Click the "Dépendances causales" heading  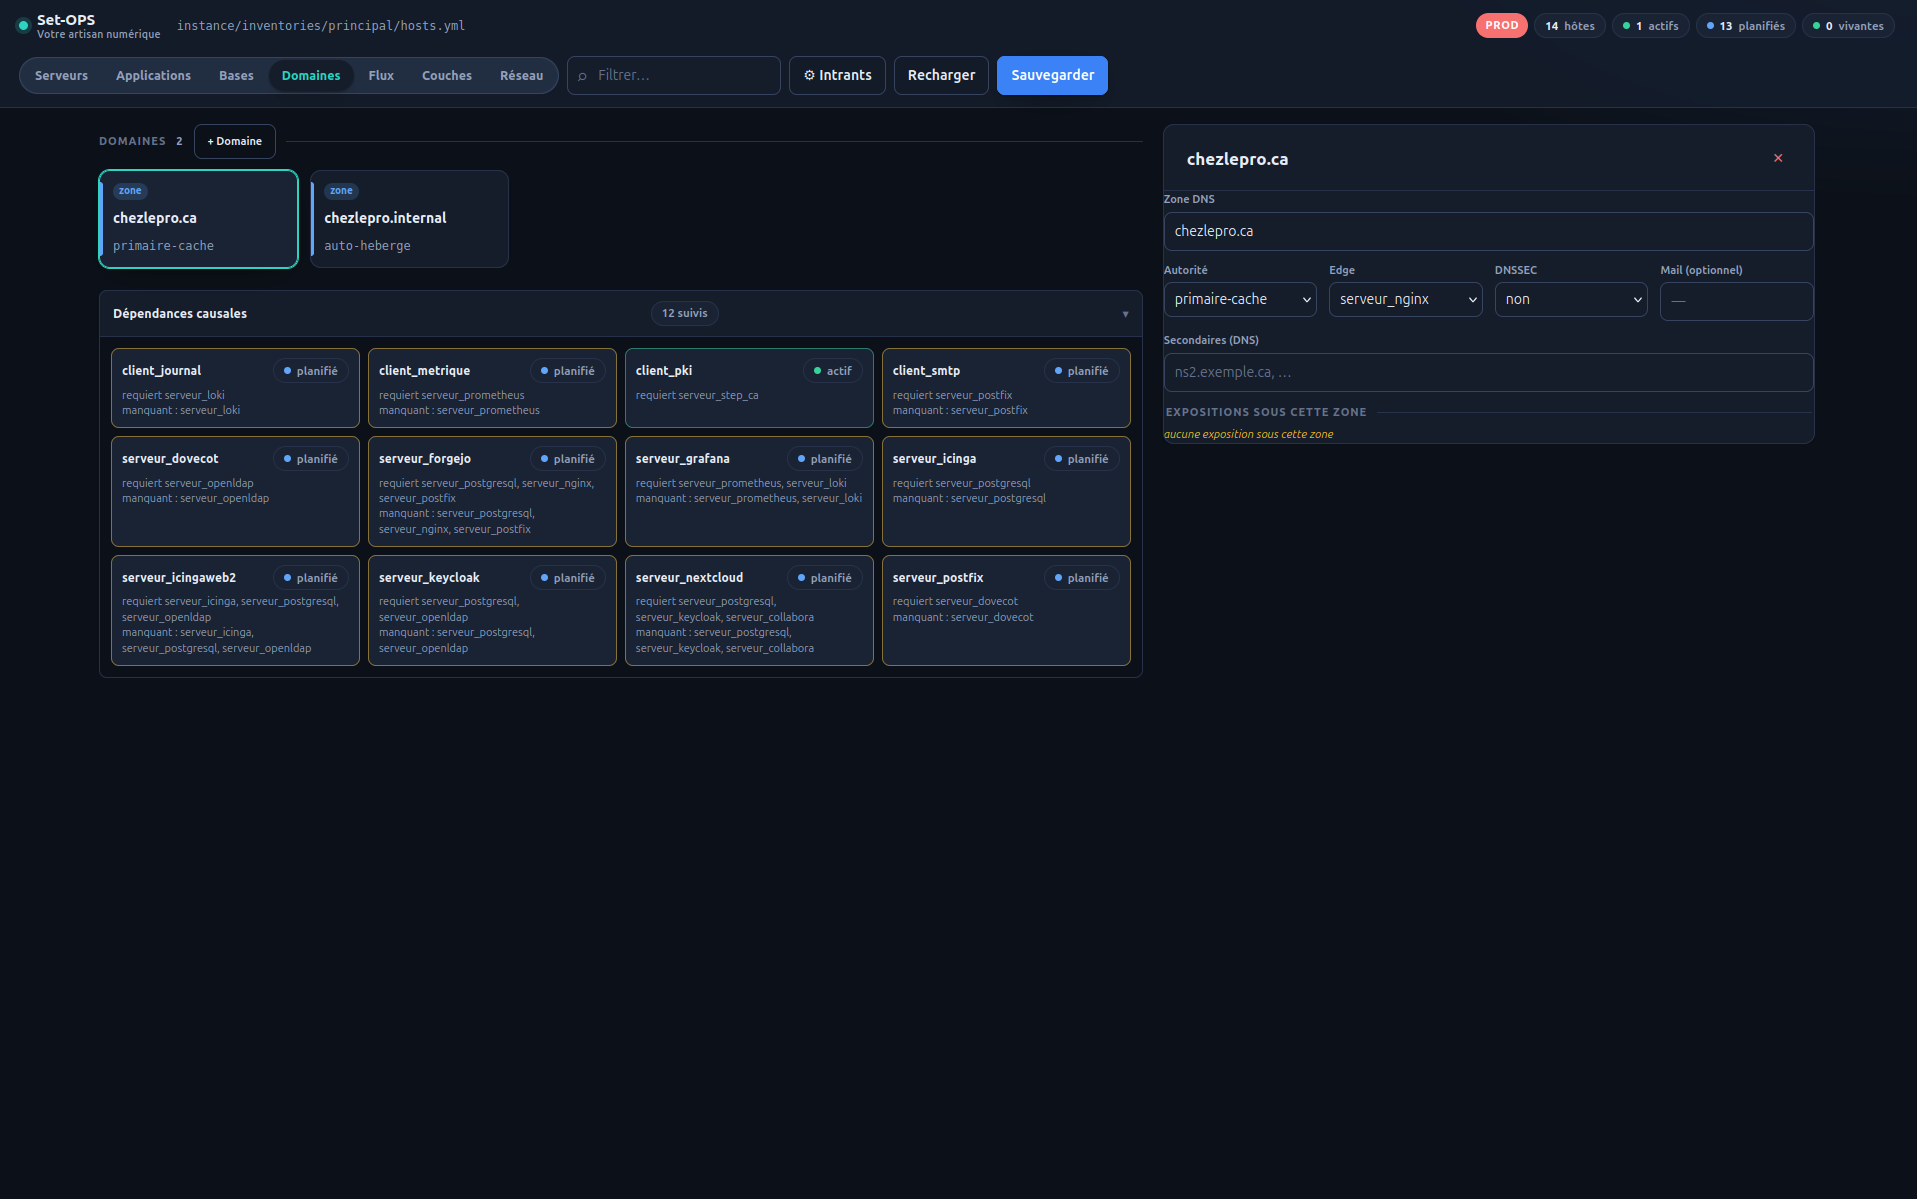tap(180, 314)
